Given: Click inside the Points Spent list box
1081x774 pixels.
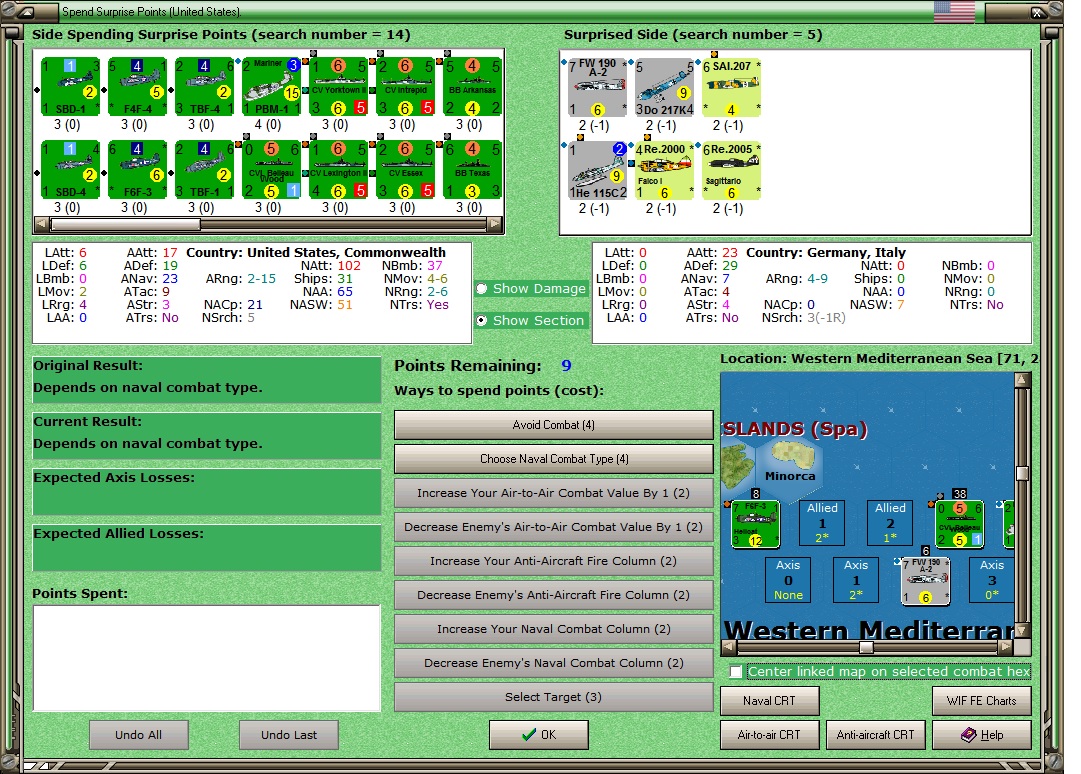Looking at the screenshot, I should pos(207,658).
